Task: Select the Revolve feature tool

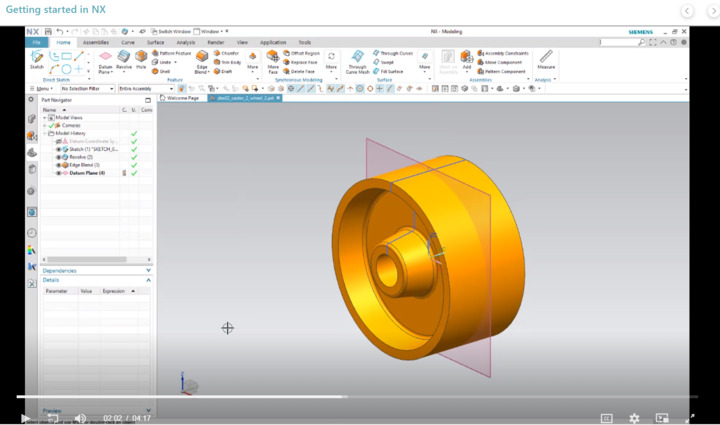Action: [123, 60]
